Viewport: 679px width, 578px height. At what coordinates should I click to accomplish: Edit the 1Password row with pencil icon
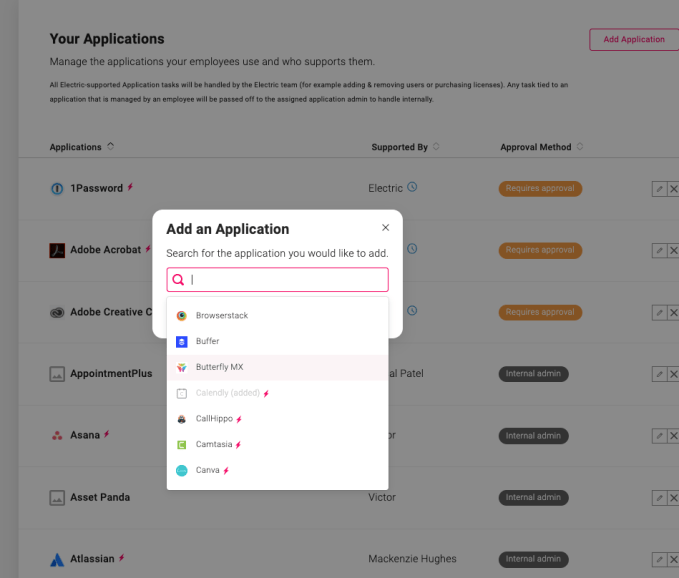658,189
